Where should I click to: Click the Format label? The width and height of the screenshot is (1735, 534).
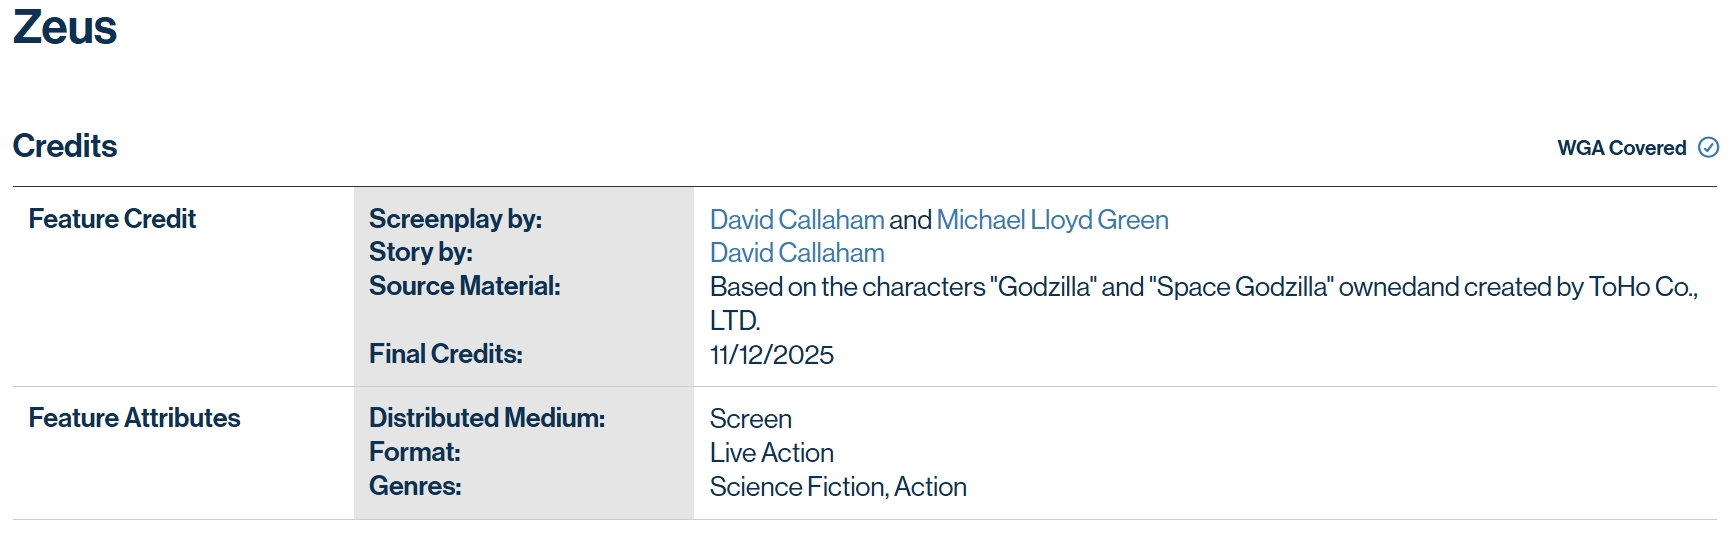(414, 452)
